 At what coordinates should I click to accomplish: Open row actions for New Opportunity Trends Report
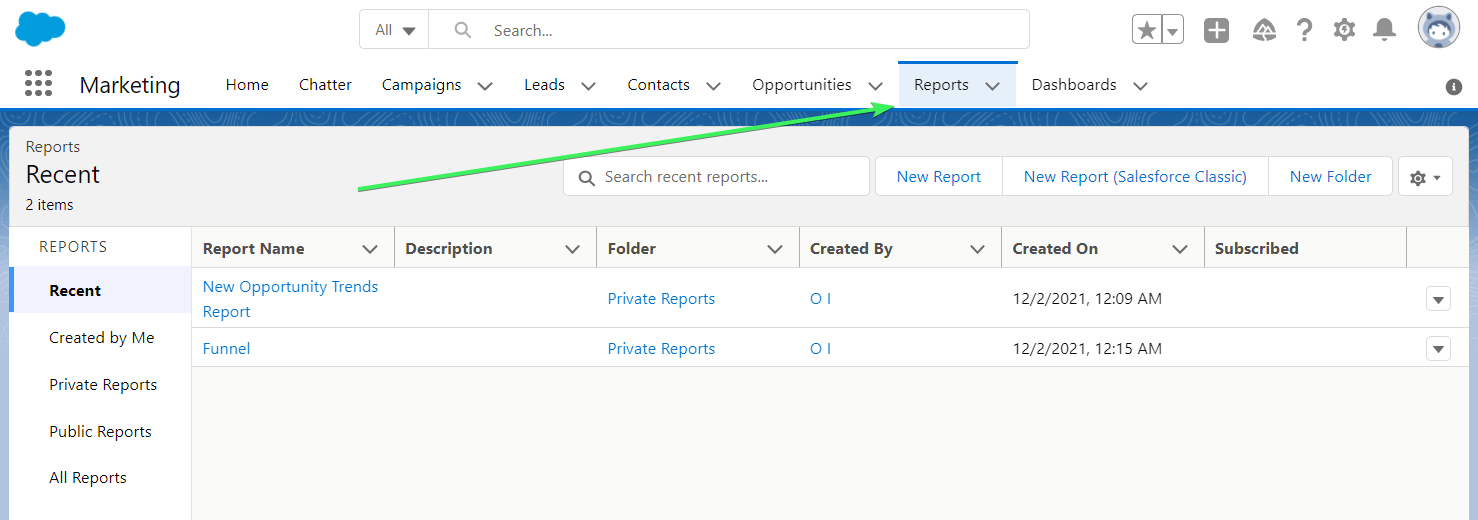(1438, 298)
